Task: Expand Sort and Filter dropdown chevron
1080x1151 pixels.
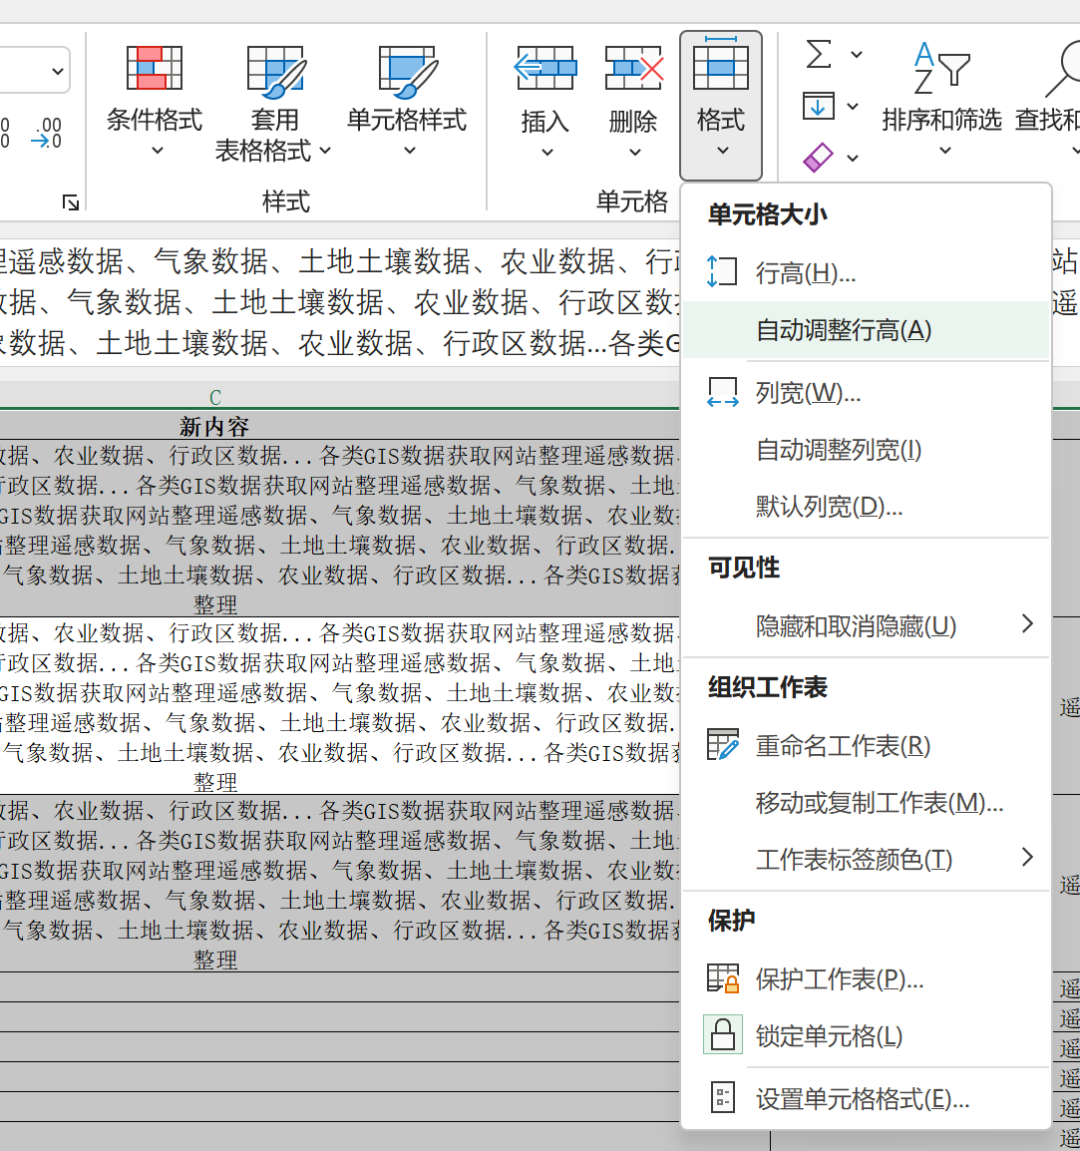Action: 946,150
